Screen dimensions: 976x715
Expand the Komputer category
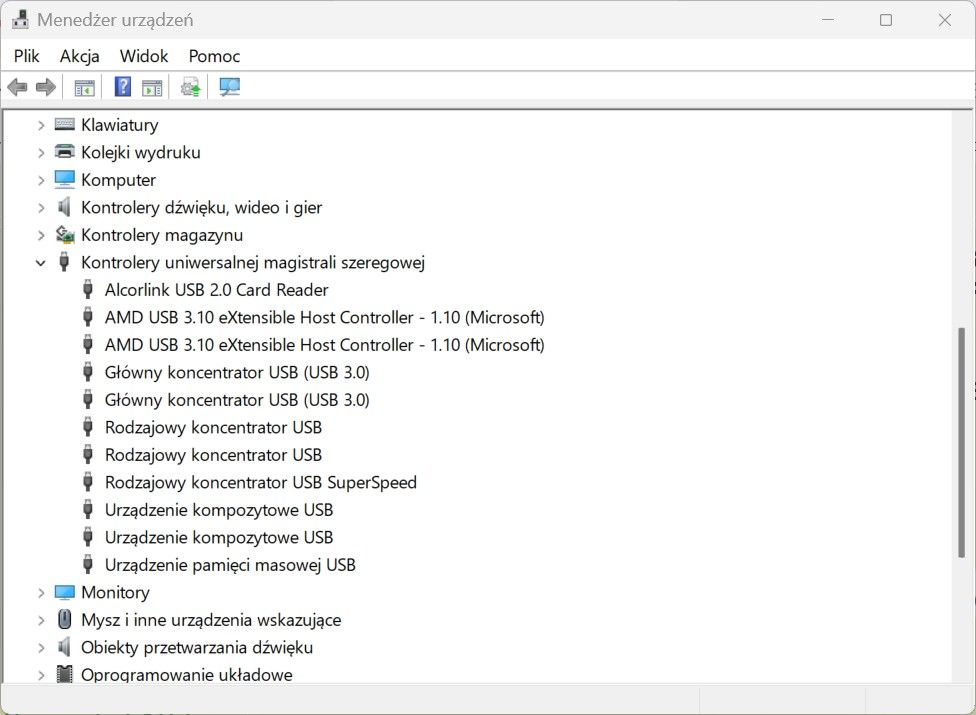(41, 180)
